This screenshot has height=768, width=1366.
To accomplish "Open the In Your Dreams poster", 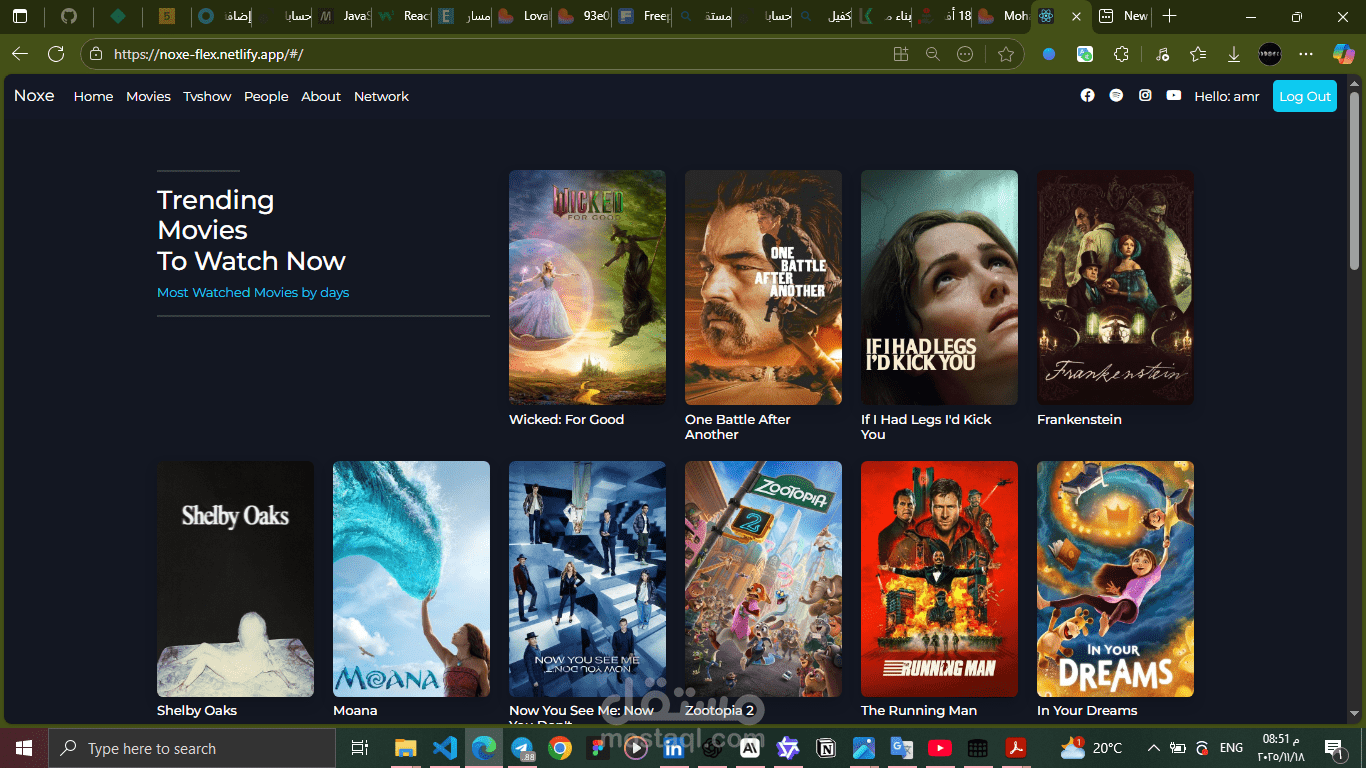I will (1115, 579).
